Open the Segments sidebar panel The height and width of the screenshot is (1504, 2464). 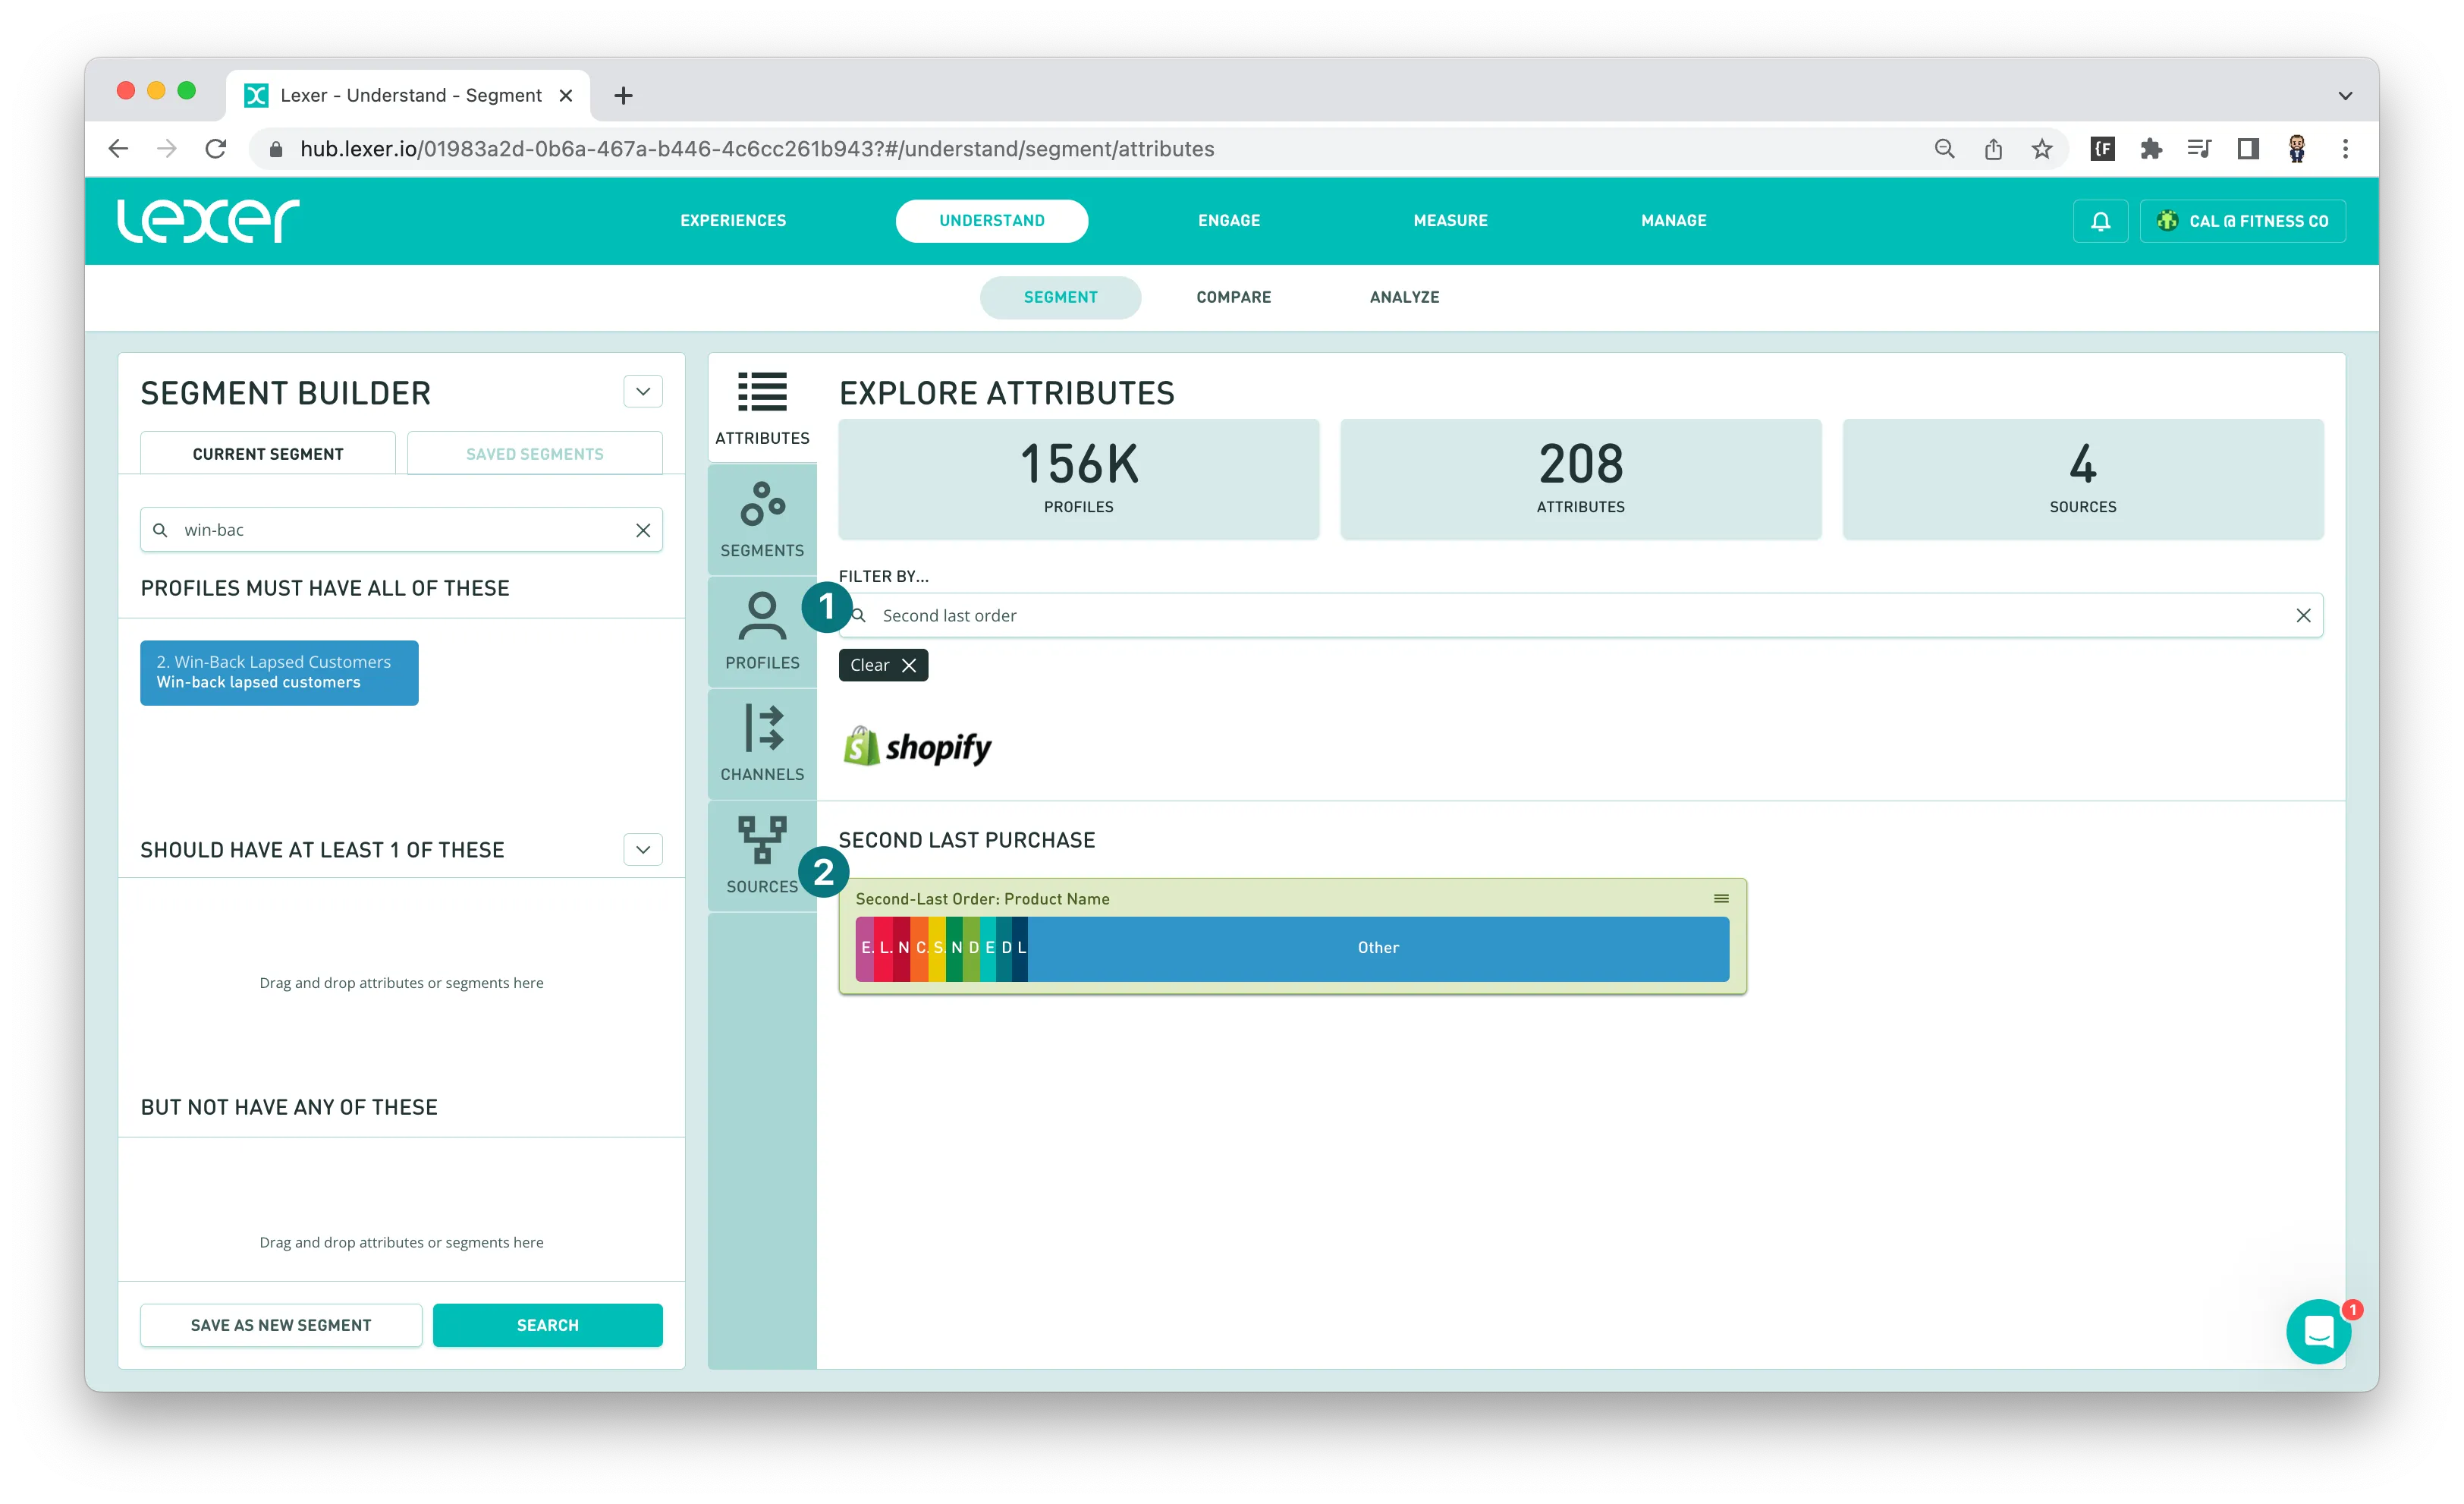pos(762,519)
